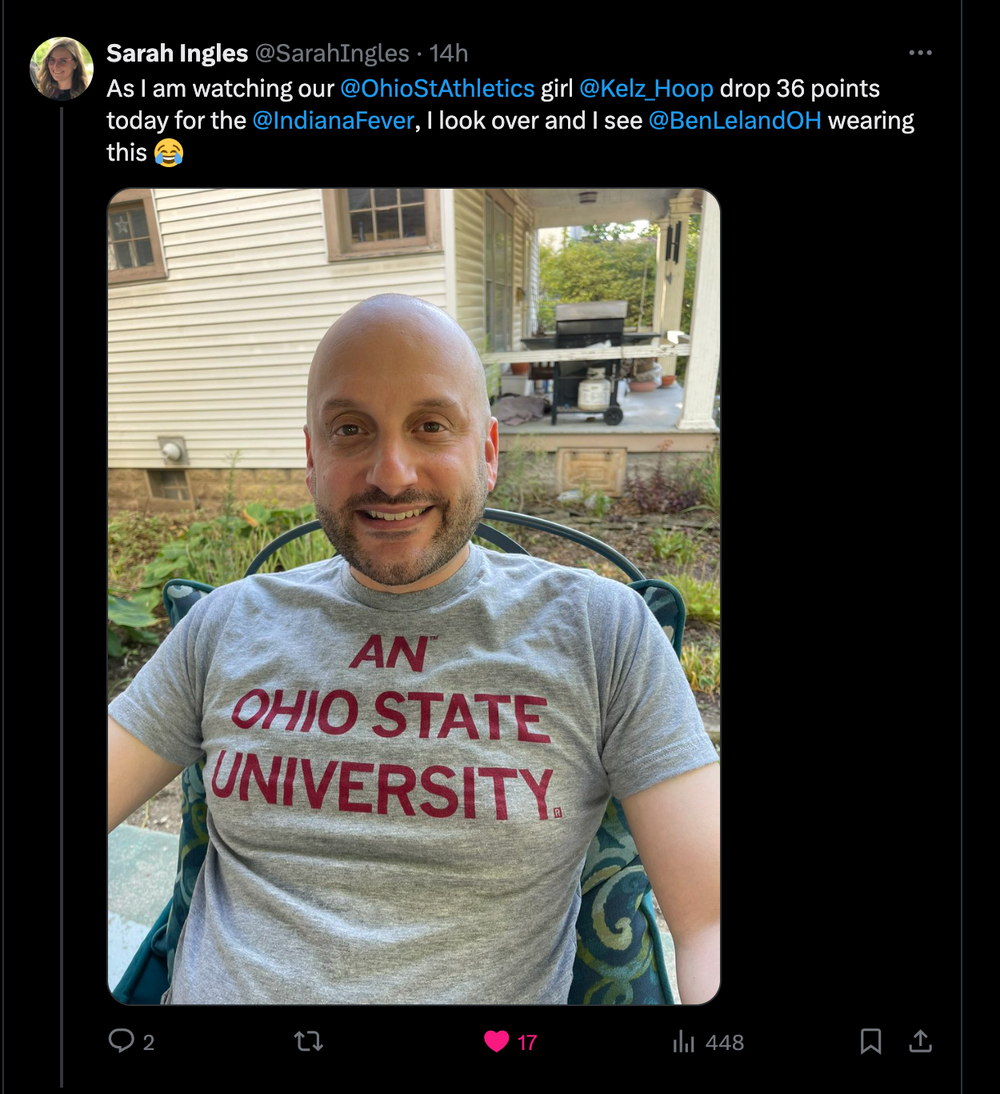The image size is (1000, 1094).
Task: Open Sarah Ingles' profile avatar
Action: pos(62,69)
